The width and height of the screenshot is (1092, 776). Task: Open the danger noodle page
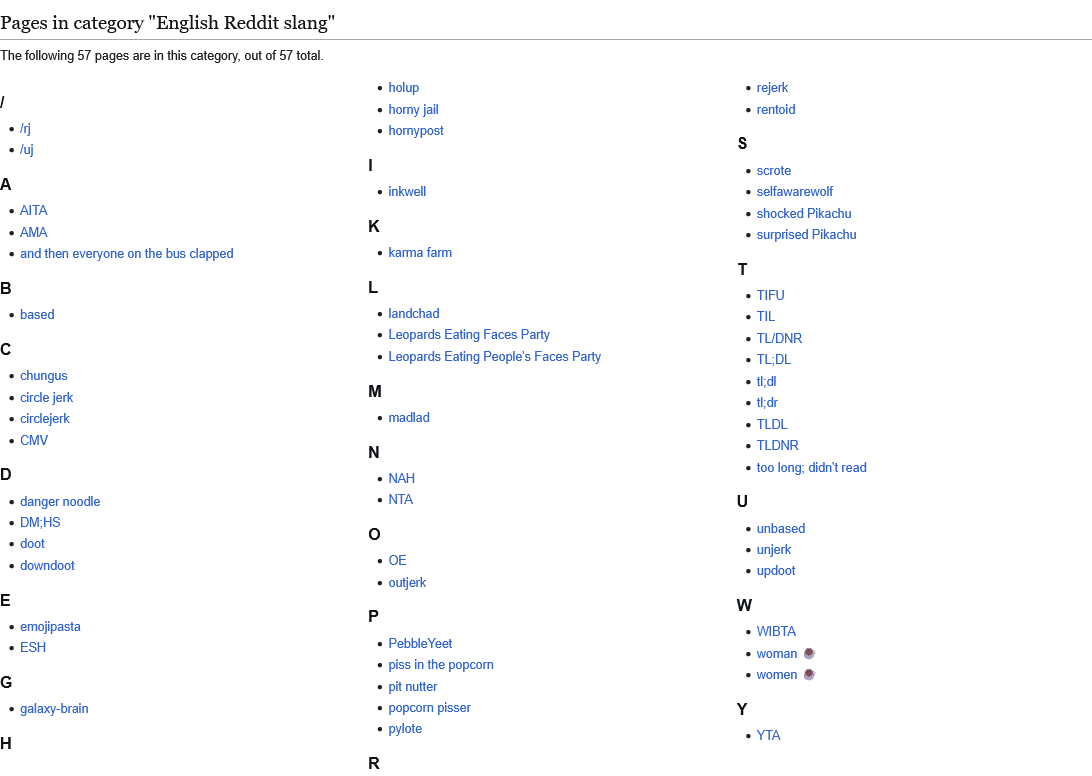(x=60, y=502)
